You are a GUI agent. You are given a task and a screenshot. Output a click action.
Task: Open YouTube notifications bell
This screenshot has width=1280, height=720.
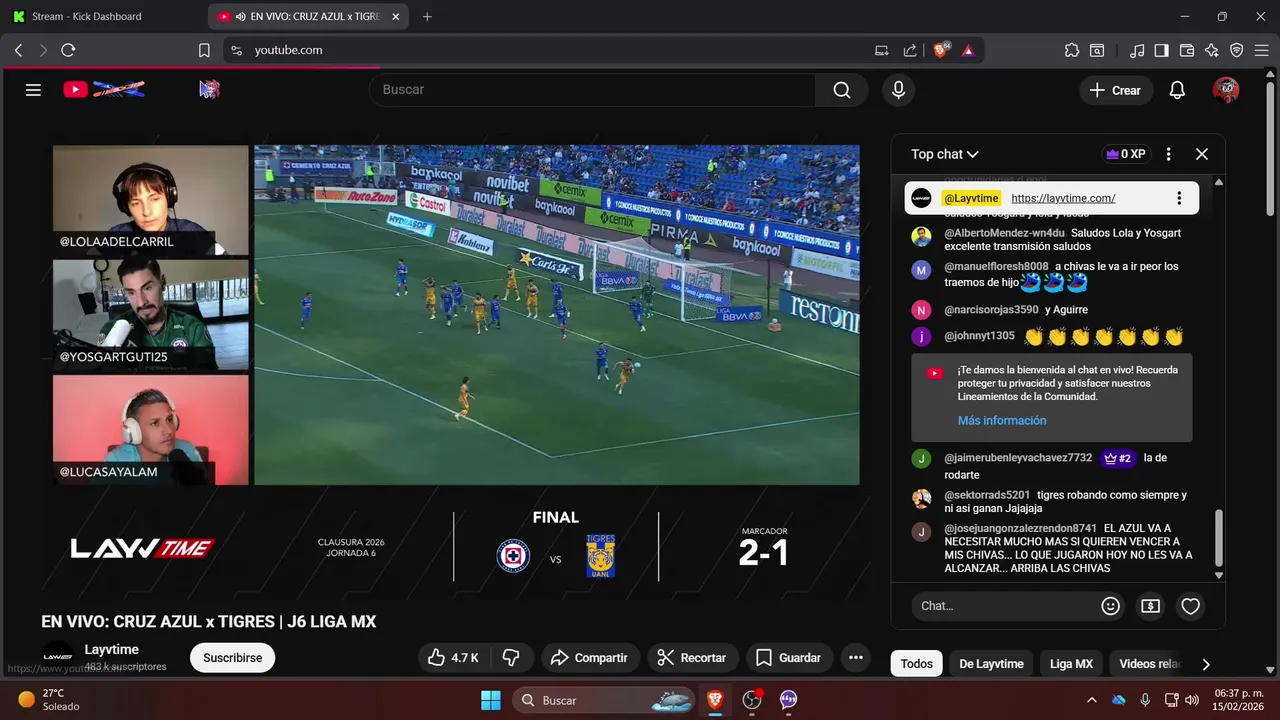[x=1177, y=90]
